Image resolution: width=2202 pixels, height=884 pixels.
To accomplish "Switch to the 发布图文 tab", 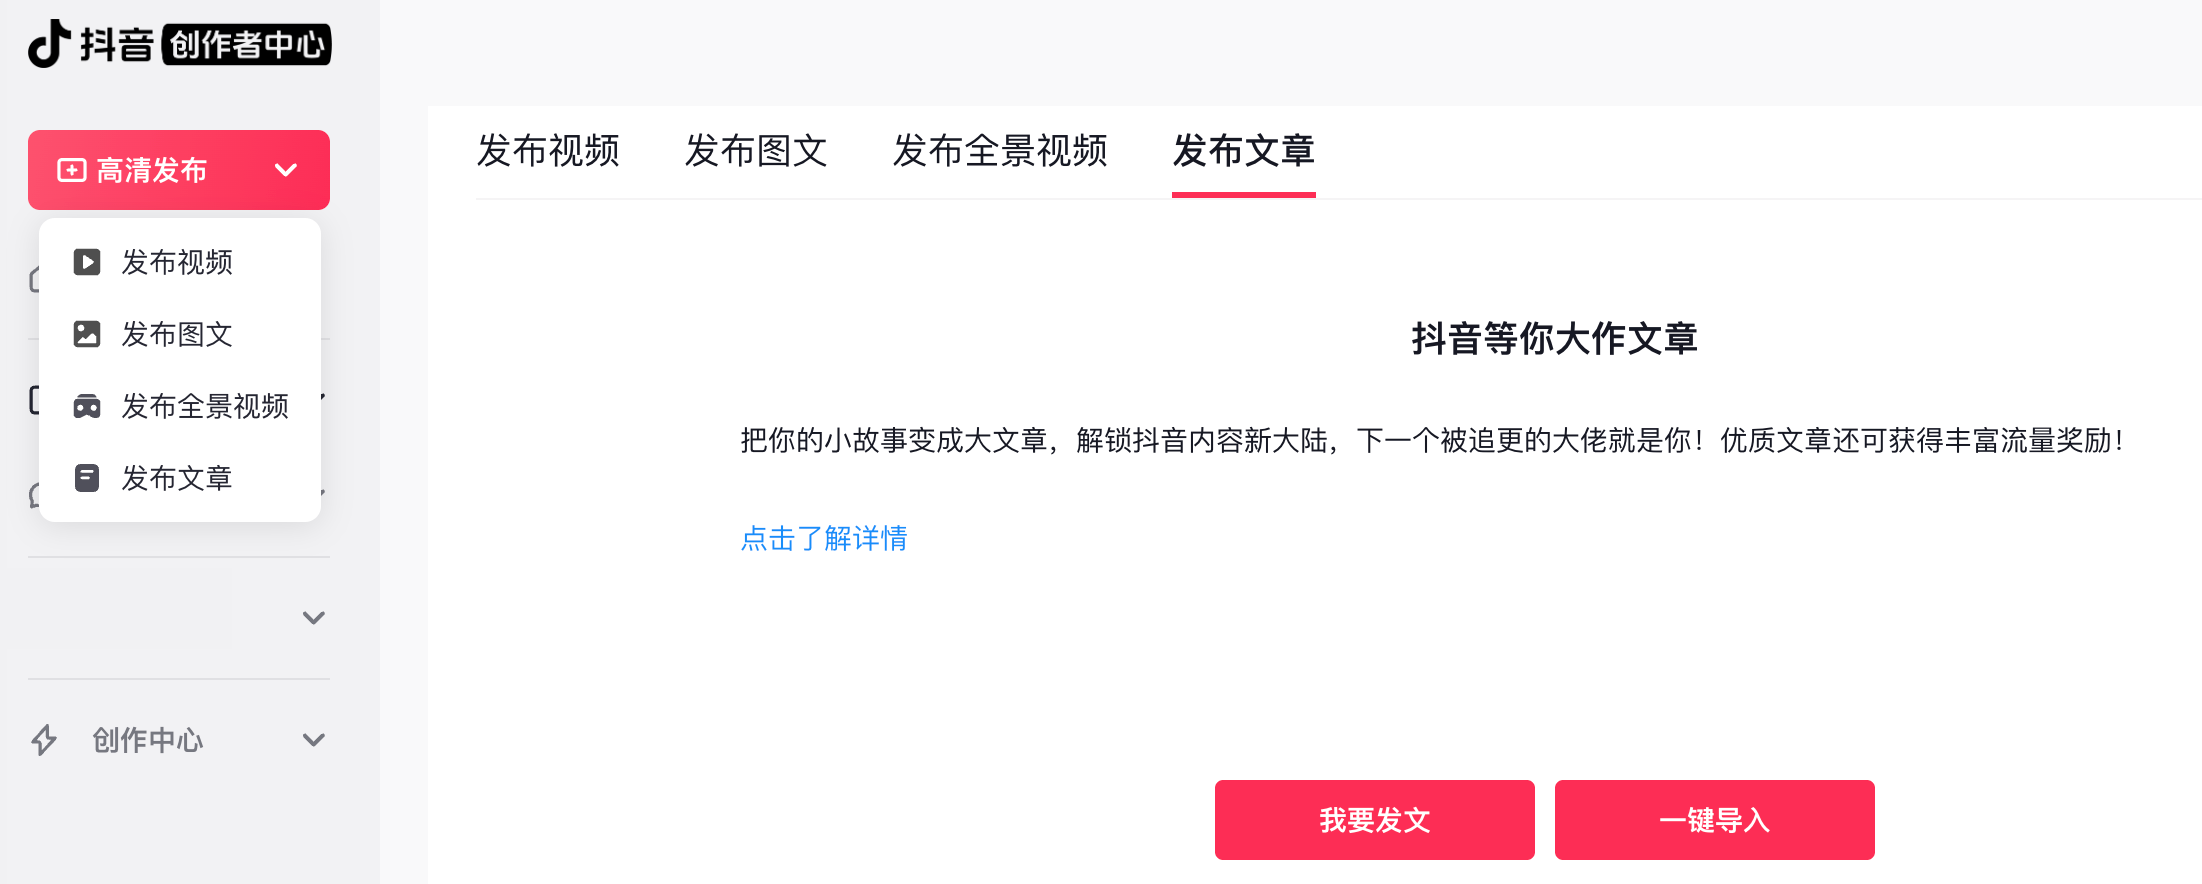I will tap(756, 151).
